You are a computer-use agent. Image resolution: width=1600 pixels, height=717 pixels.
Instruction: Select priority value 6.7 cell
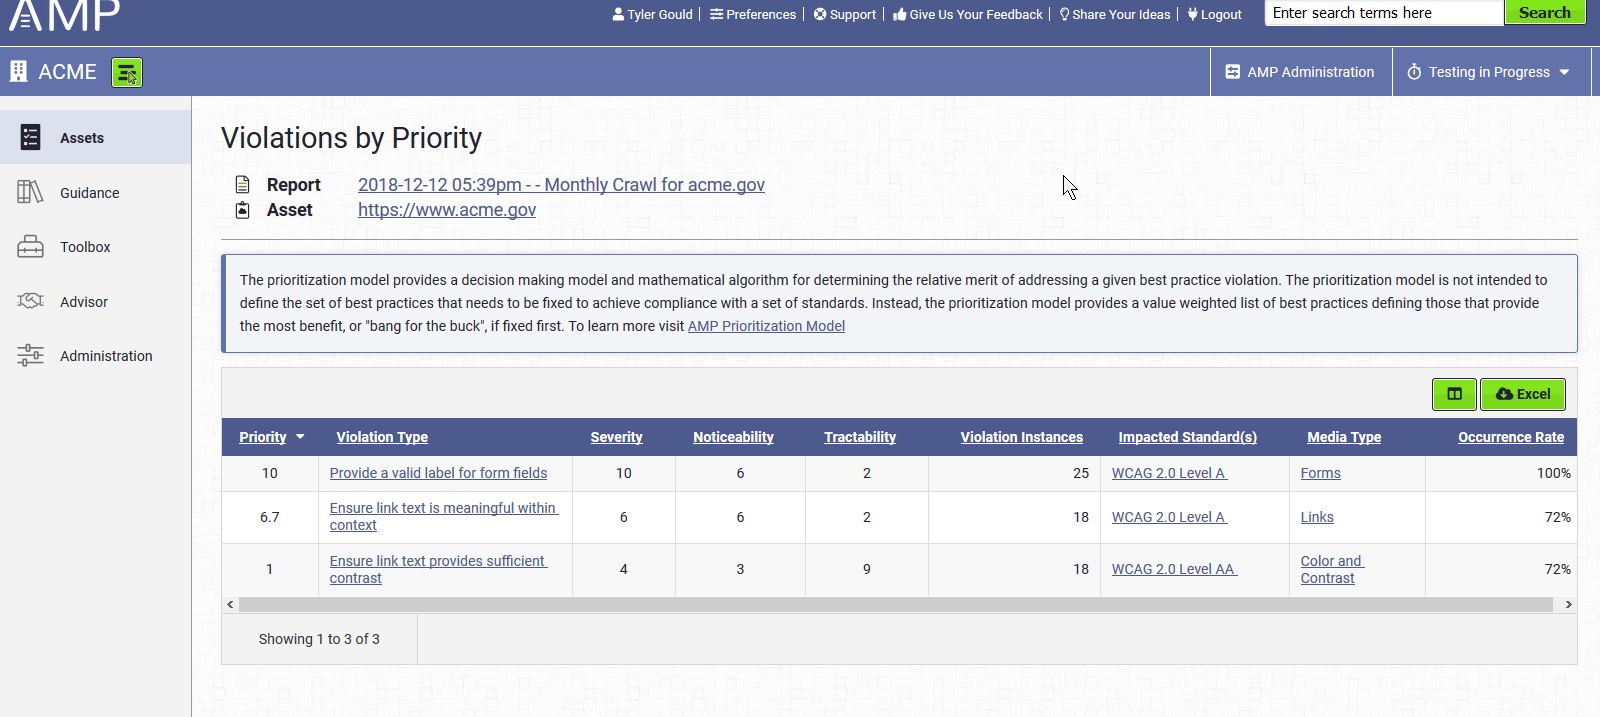coord(270,517)
